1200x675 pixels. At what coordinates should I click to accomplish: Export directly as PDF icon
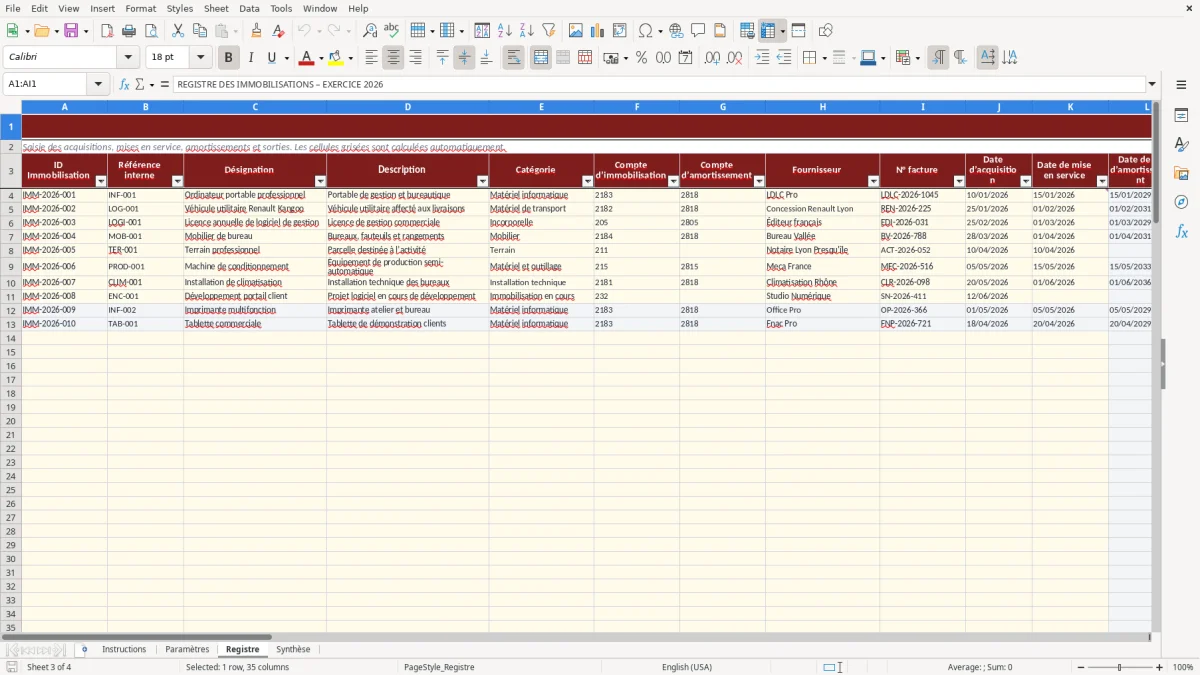107,31
